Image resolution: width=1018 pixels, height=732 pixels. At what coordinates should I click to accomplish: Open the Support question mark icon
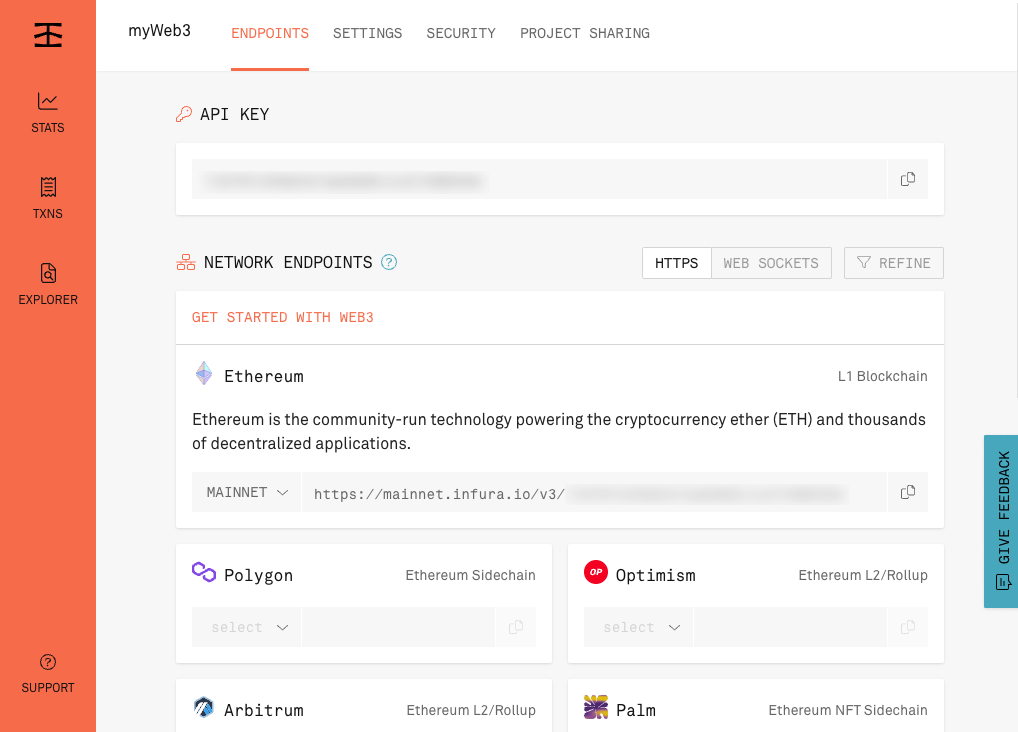coord(48,662)
